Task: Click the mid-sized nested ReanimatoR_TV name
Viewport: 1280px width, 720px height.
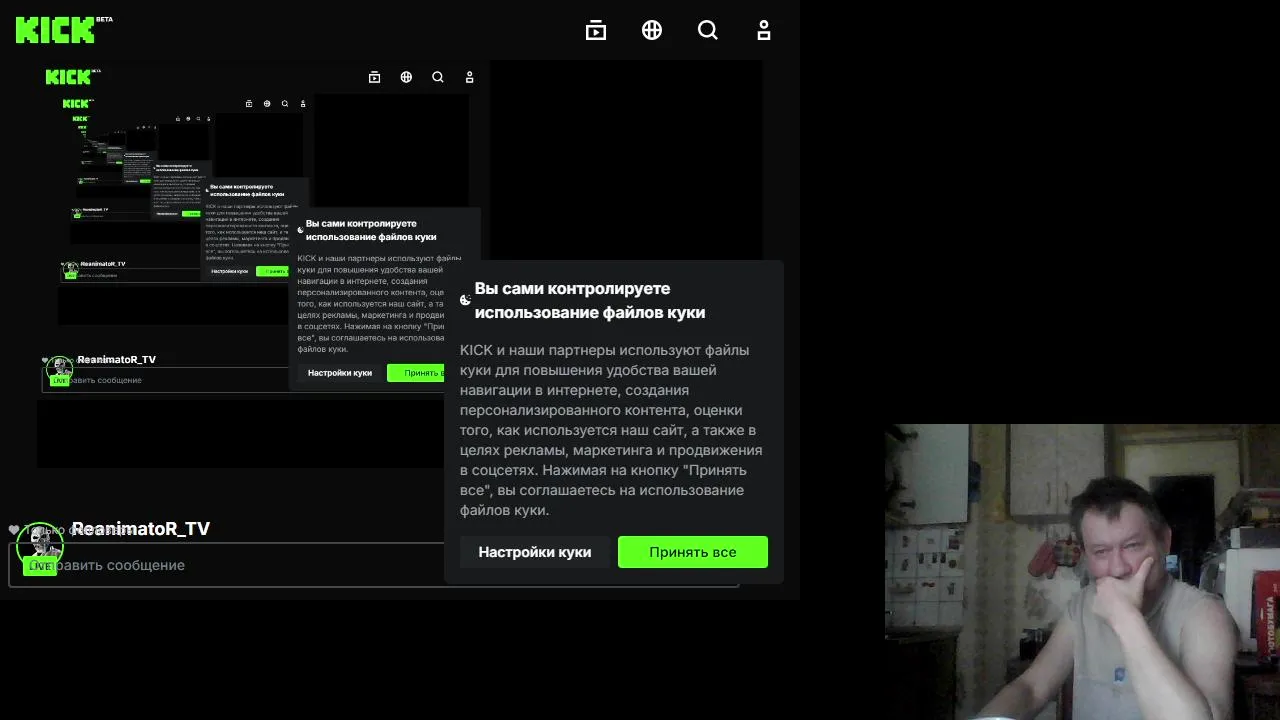Action: 117,359
